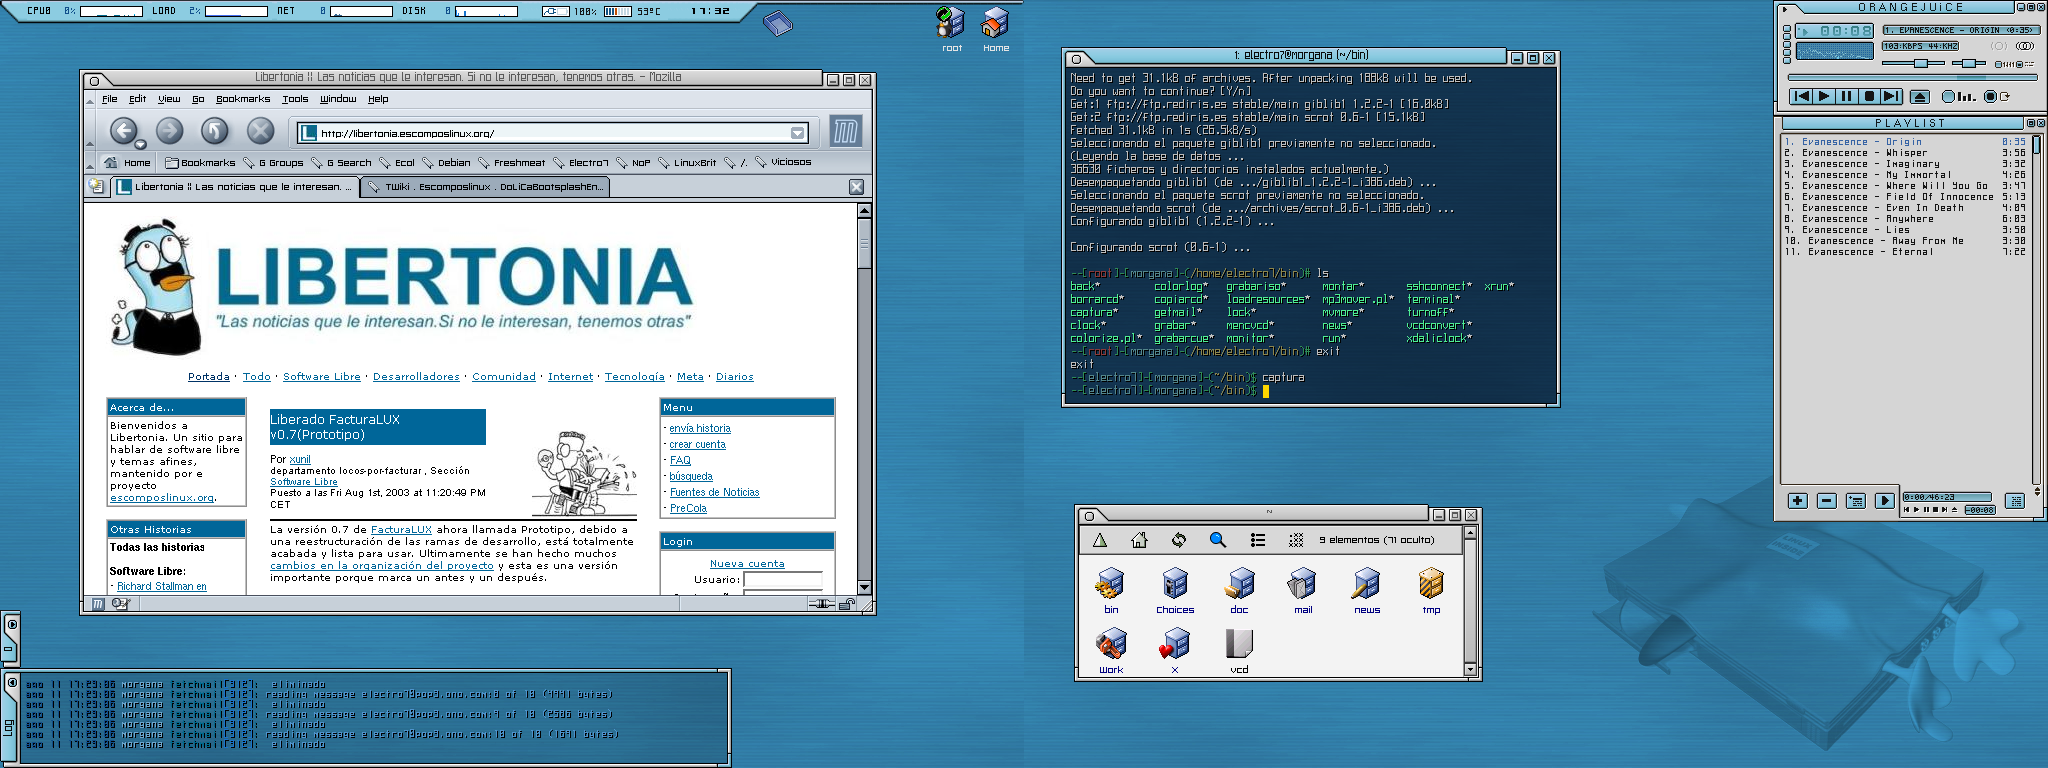Open the Bookmarks folder in toolbar
Image resolution: width=2048 pixels, height=768 pixels.
pos(200,162)
